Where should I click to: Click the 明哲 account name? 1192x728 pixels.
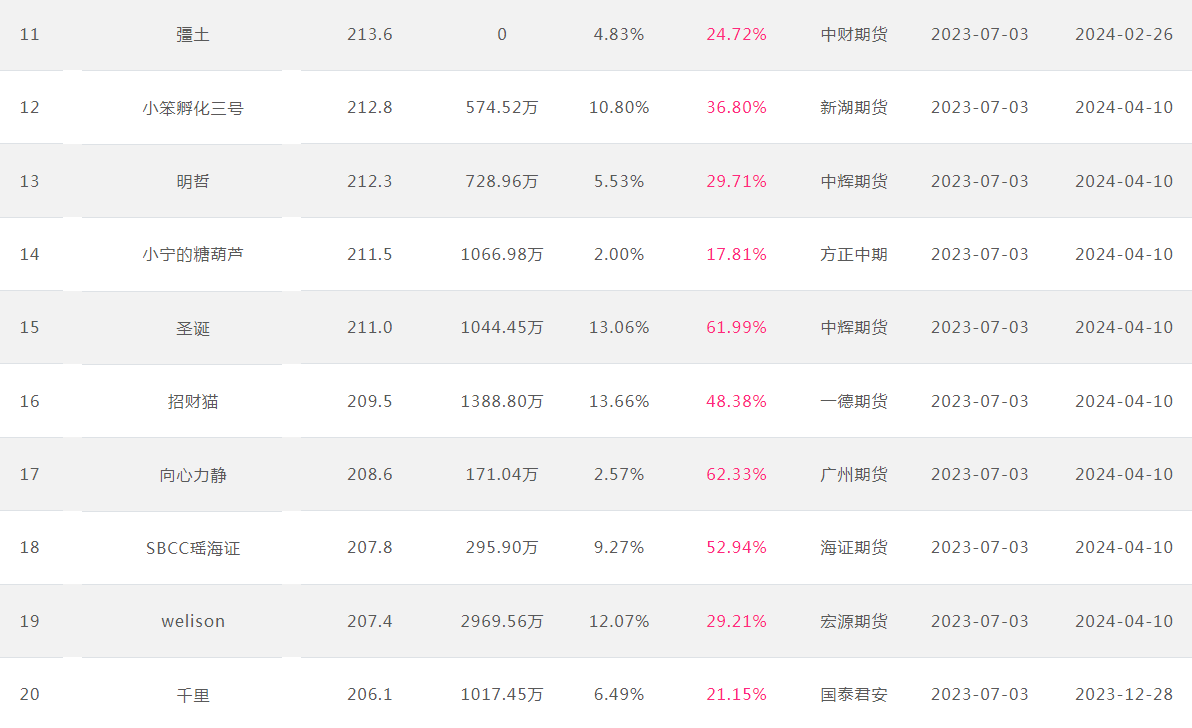click(x=193, y=182)
